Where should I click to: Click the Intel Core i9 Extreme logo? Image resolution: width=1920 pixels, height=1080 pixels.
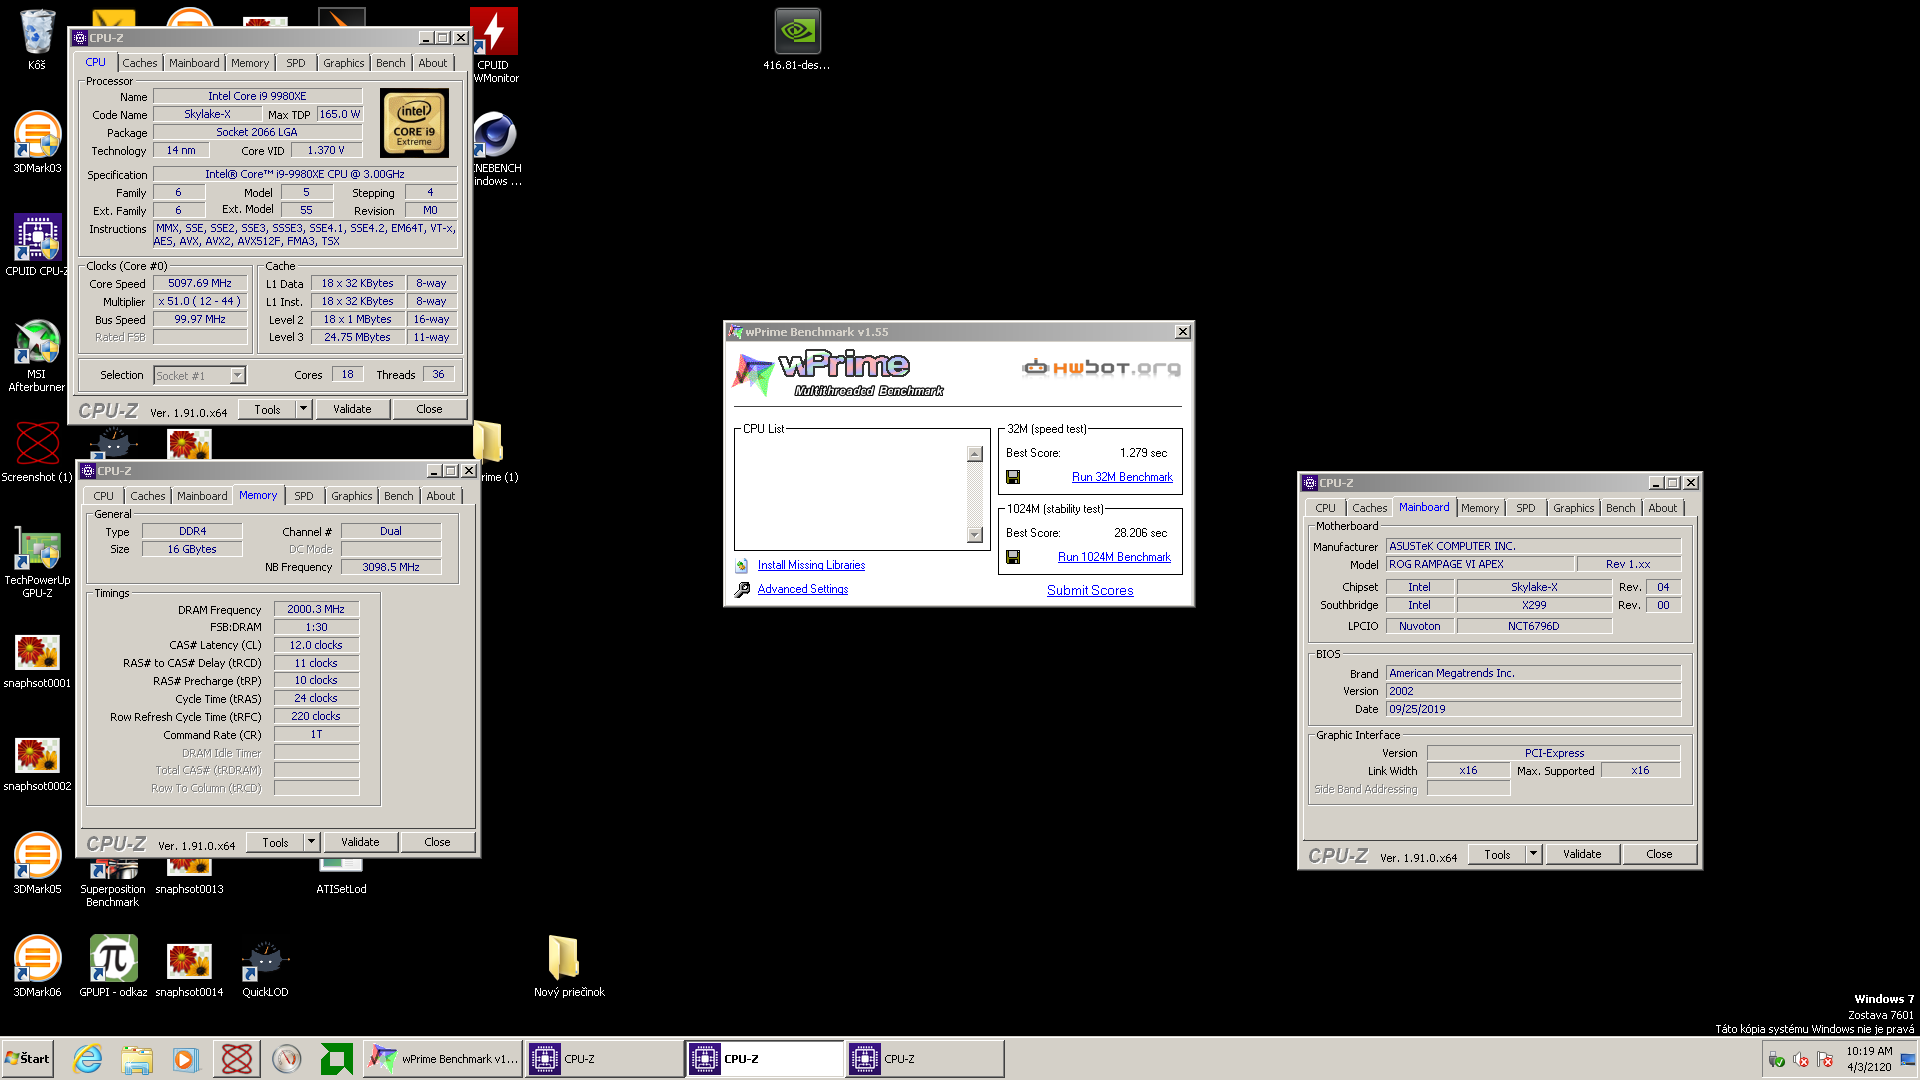pyautogui.click(x=414, y=123)
